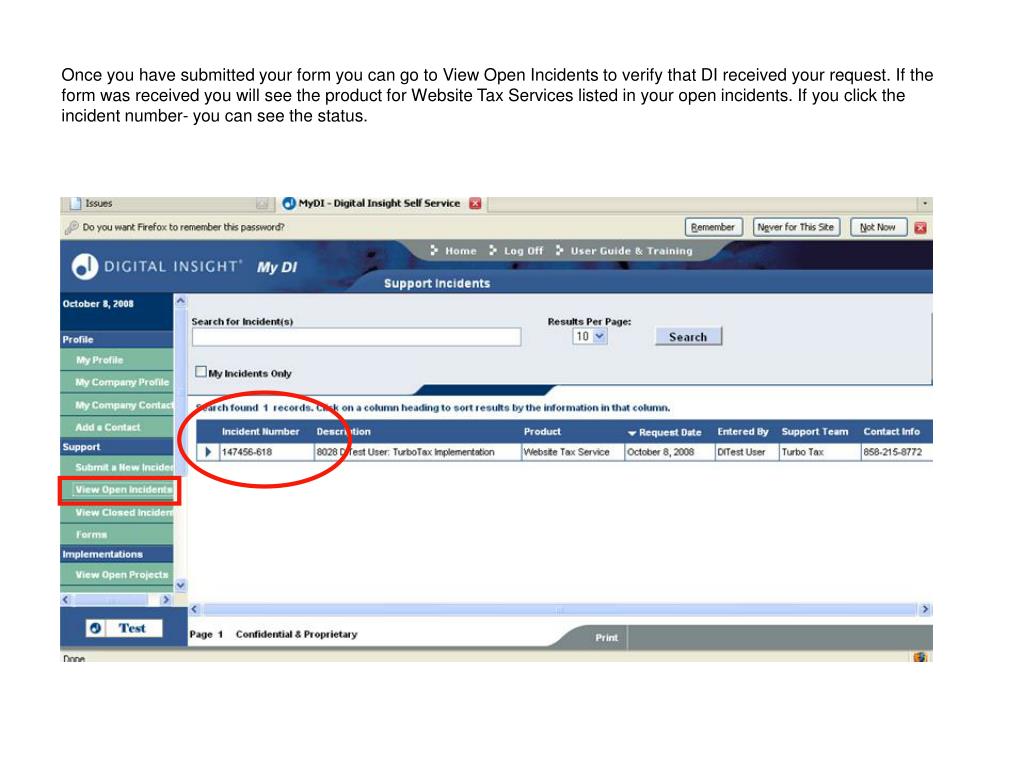1024x768 pixels.
Task: Click the key icon in password bar
Action: (71, 227)
